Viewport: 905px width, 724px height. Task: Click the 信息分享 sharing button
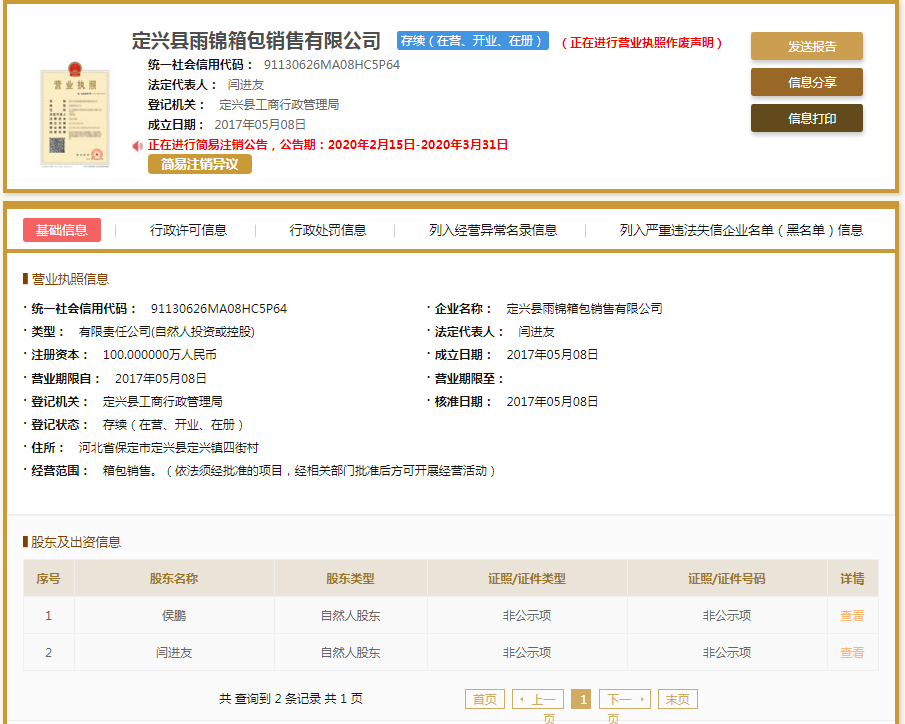[806, 82]
